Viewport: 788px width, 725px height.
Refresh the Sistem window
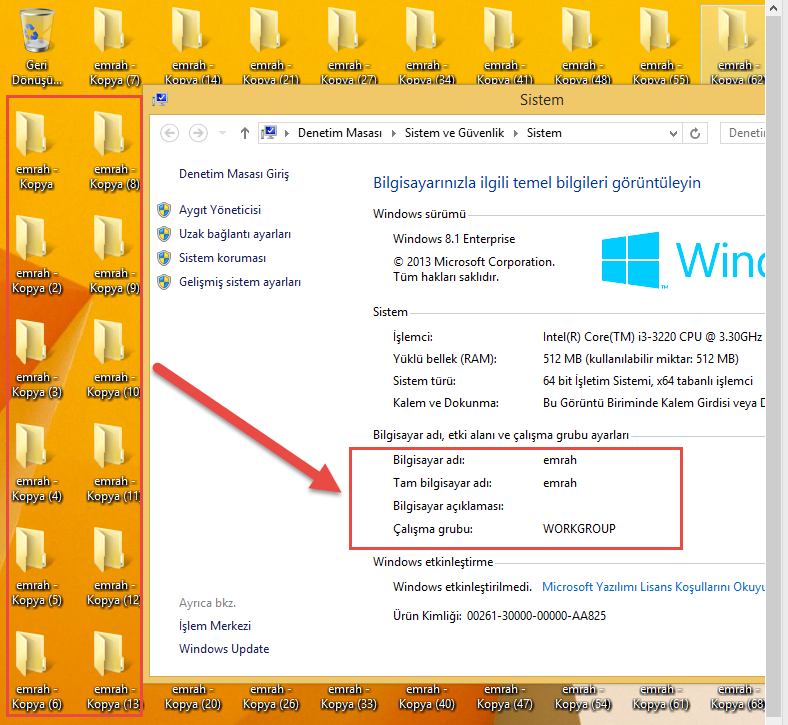click(x=695, y=134)
